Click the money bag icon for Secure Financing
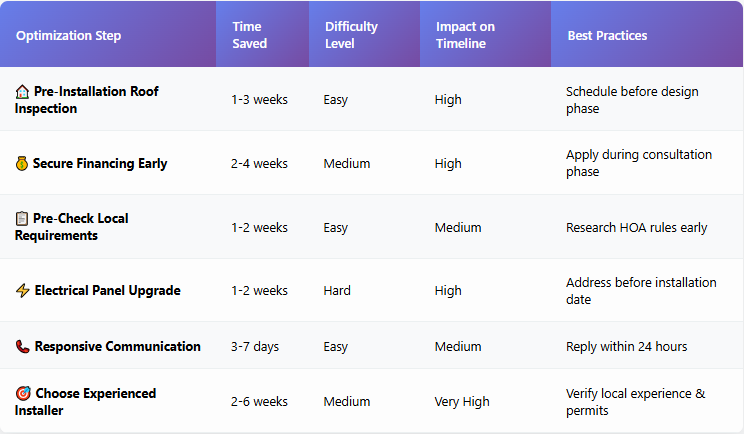Screen dimensions: 744x434 (x=22, y=164)
